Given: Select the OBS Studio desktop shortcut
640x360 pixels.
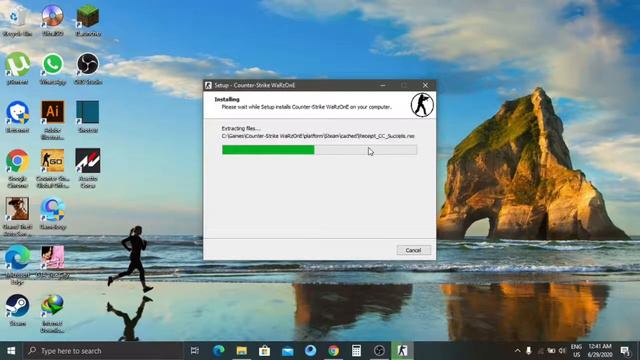Looking at the screenshot, I should tap(88, 69).
